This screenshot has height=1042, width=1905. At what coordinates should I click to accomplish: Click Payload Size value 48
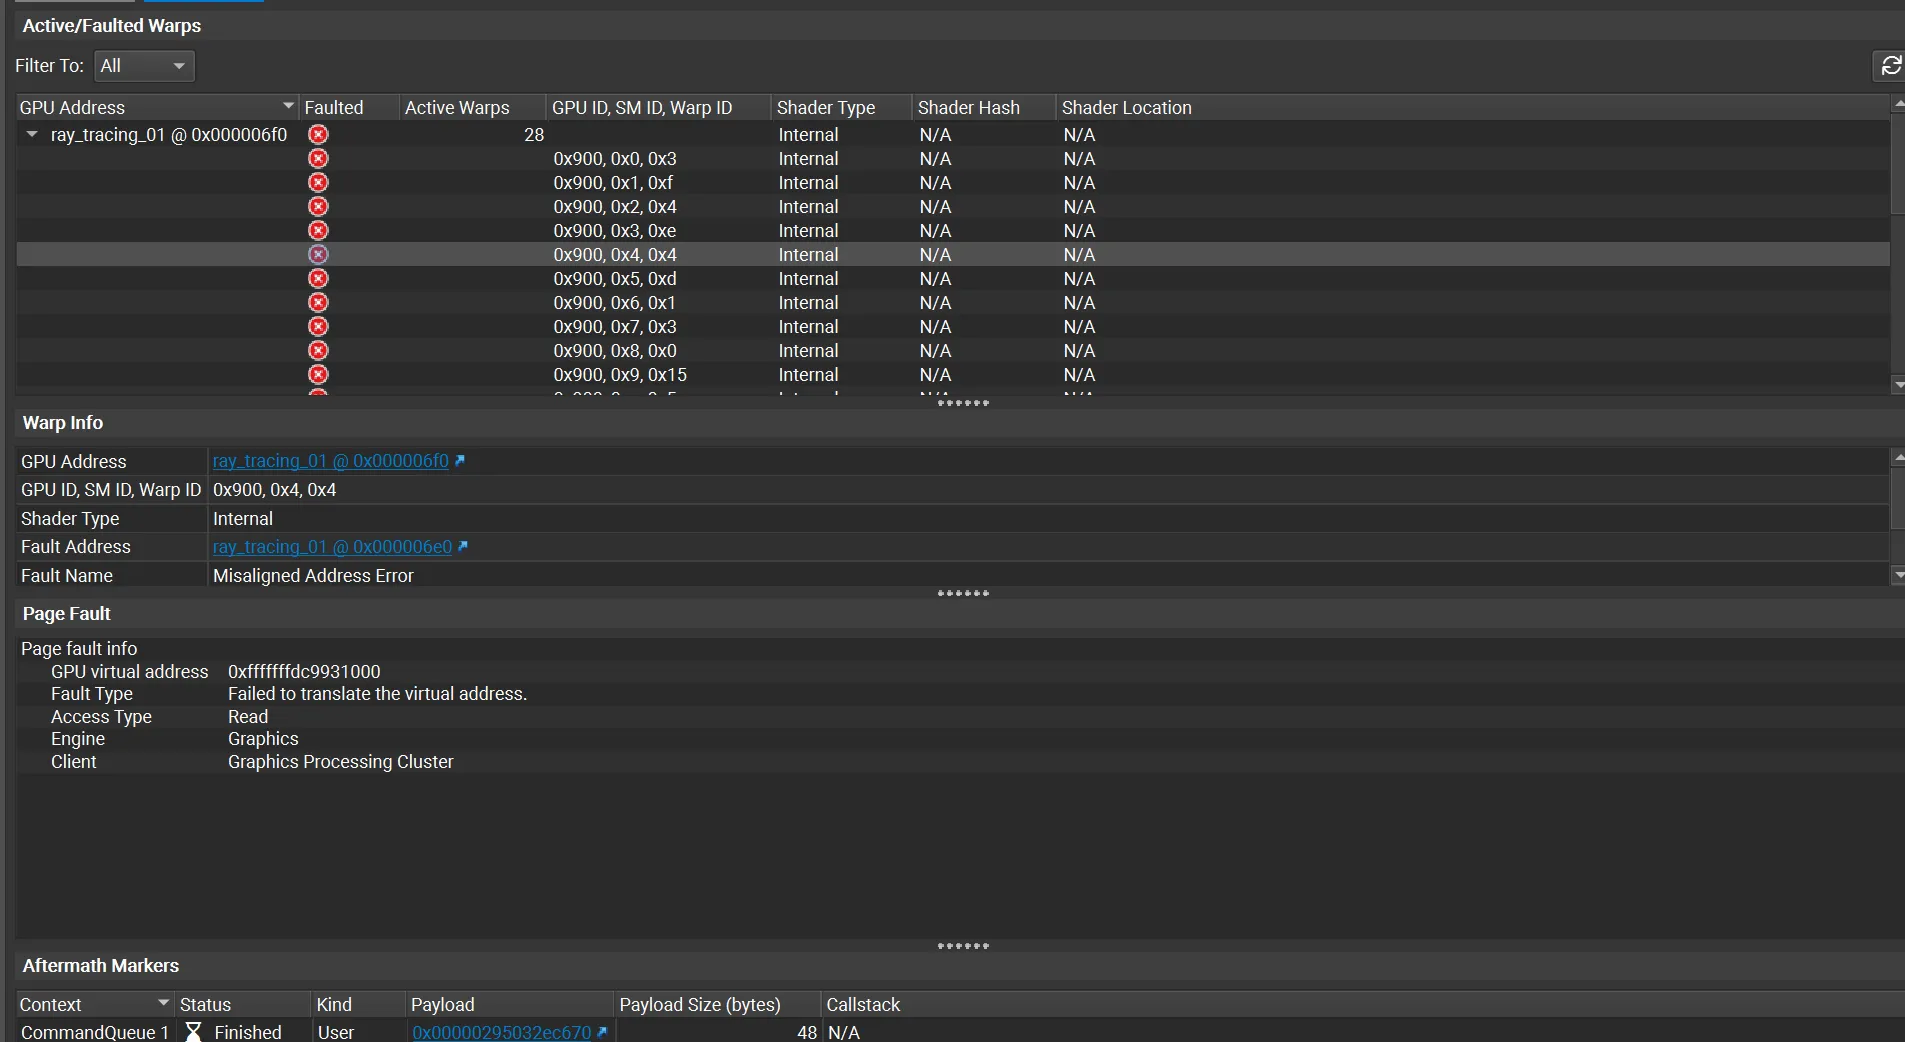807,1032
